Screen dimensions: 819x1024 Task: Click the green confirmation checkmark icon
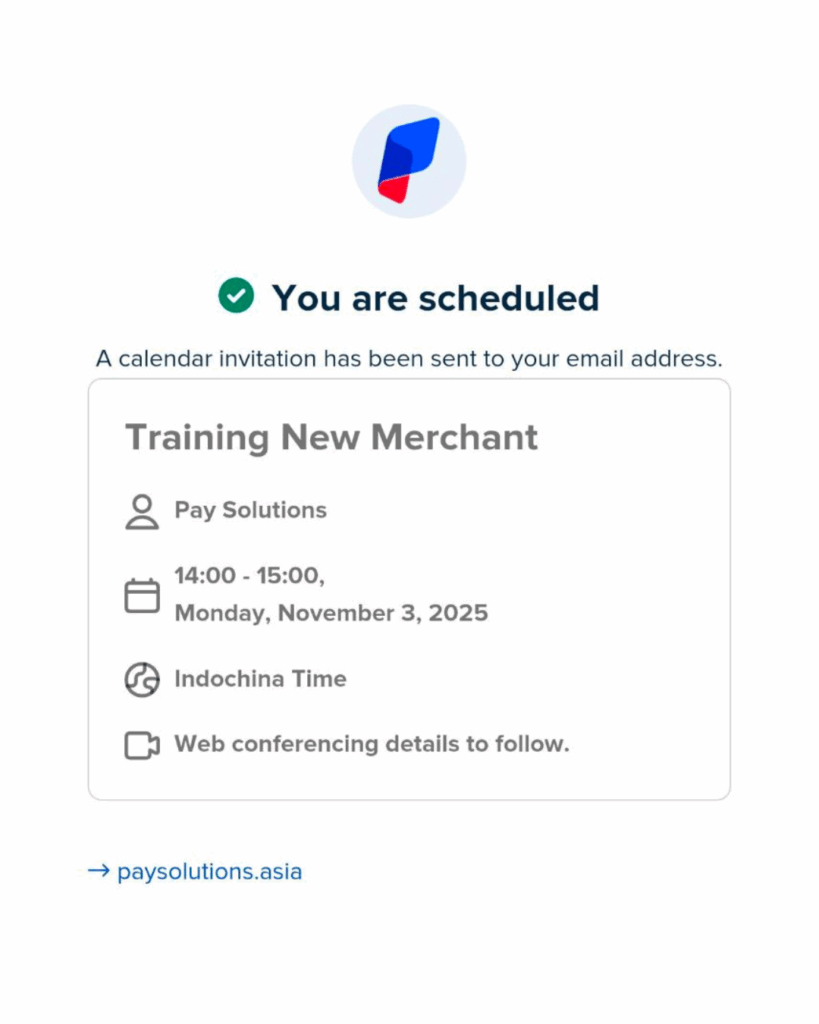coord(236,296)
